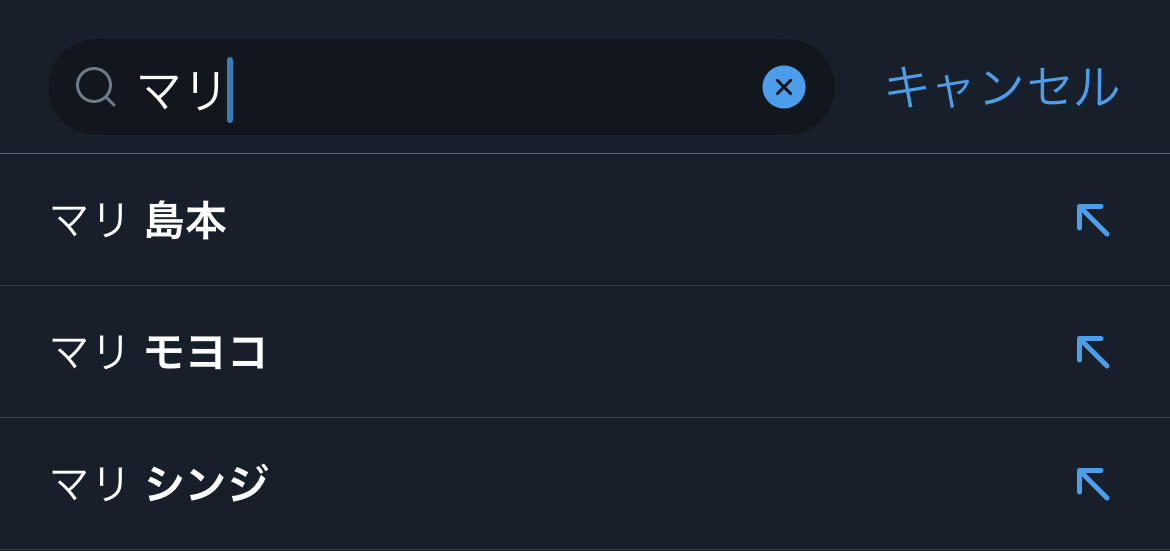The width and height of the screenshot is (1170, 551).
Task: Focus the search field containing マリ
Action: pos(480,87)
